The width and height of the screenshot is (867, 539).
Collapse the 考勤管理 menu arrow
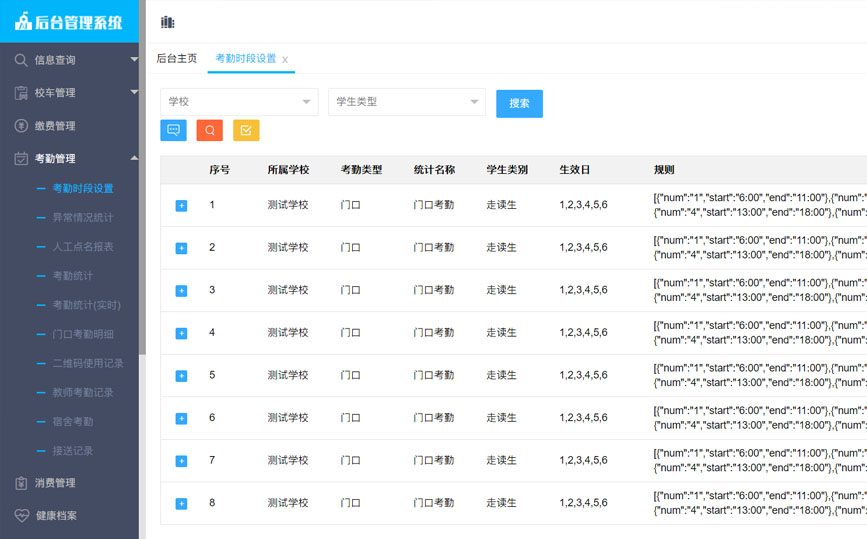pos(134,158)
